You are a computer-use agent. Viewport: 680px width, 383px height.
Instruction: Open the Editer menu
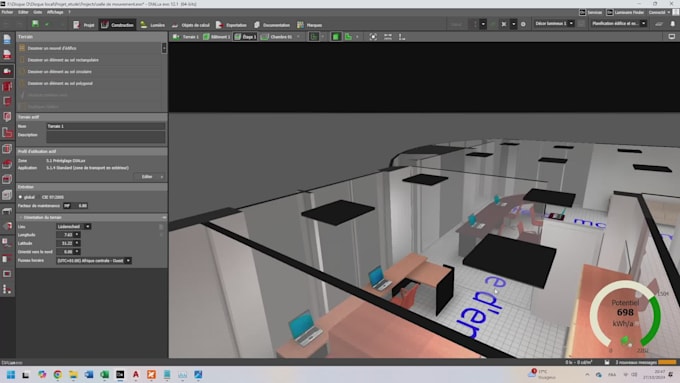pyautogui.click(x=23, y=12)
